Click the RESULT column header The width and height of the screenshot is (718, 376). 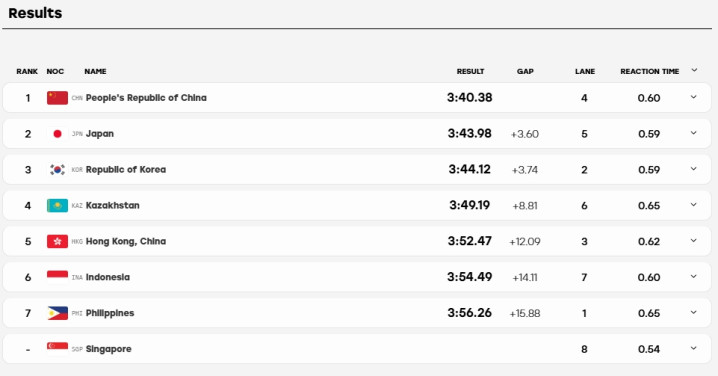click(x=470, y=71)
